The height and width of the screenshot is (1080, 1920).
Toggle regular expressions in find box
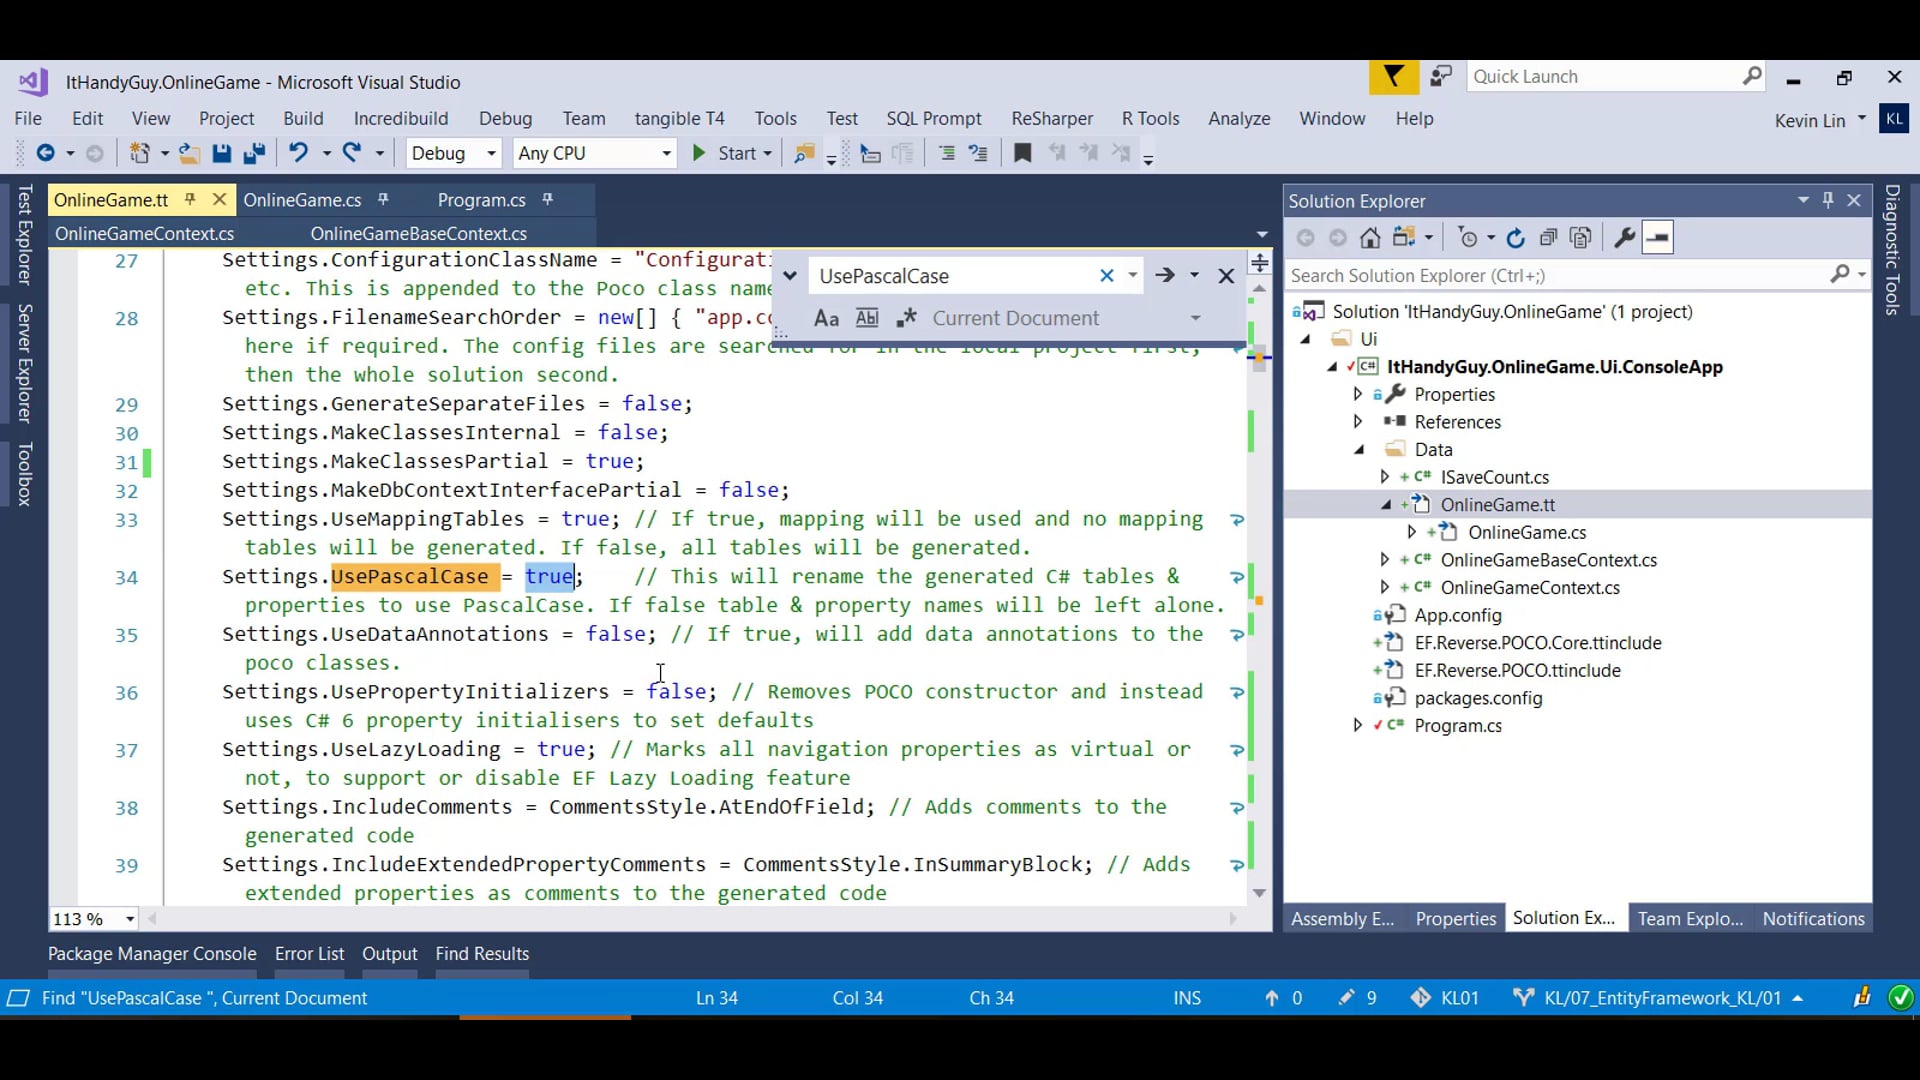pos(906,318)
